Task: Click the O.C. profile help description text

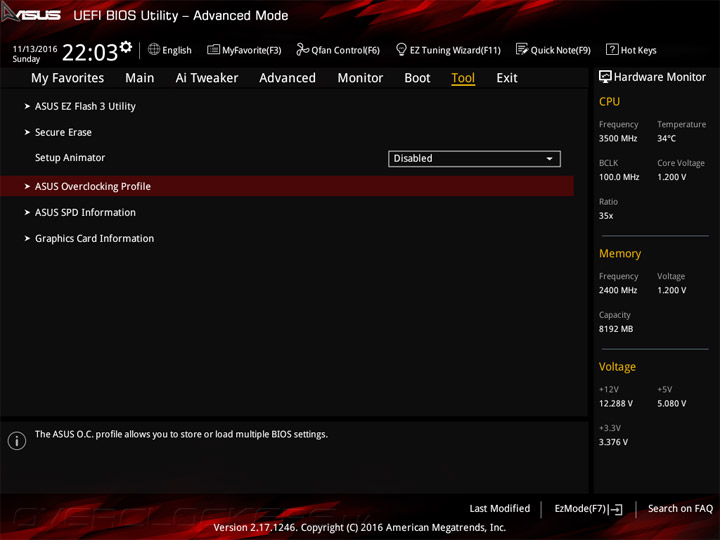Action: (x=181, y=434)
